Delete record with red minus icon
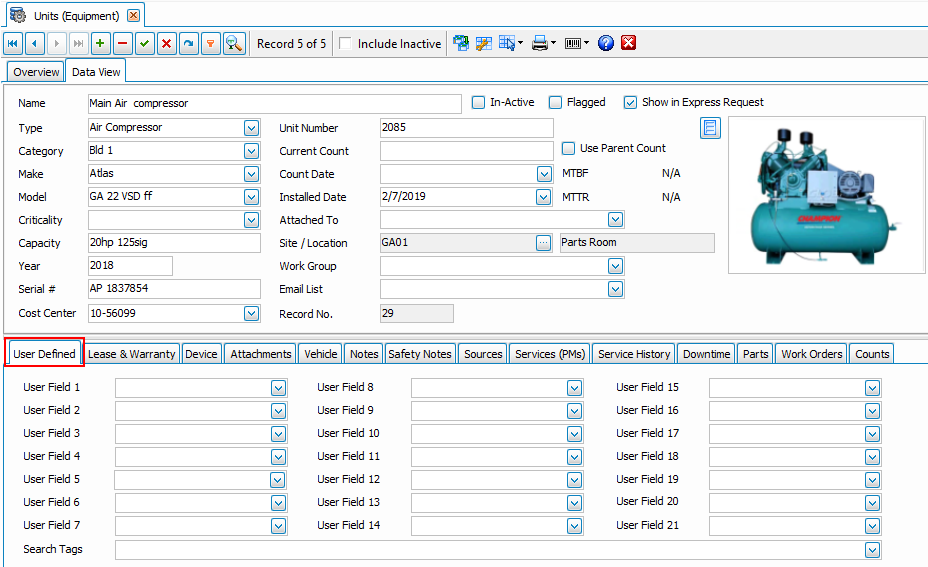This screenshot has height=567, width=928. [x=123, y=43]
